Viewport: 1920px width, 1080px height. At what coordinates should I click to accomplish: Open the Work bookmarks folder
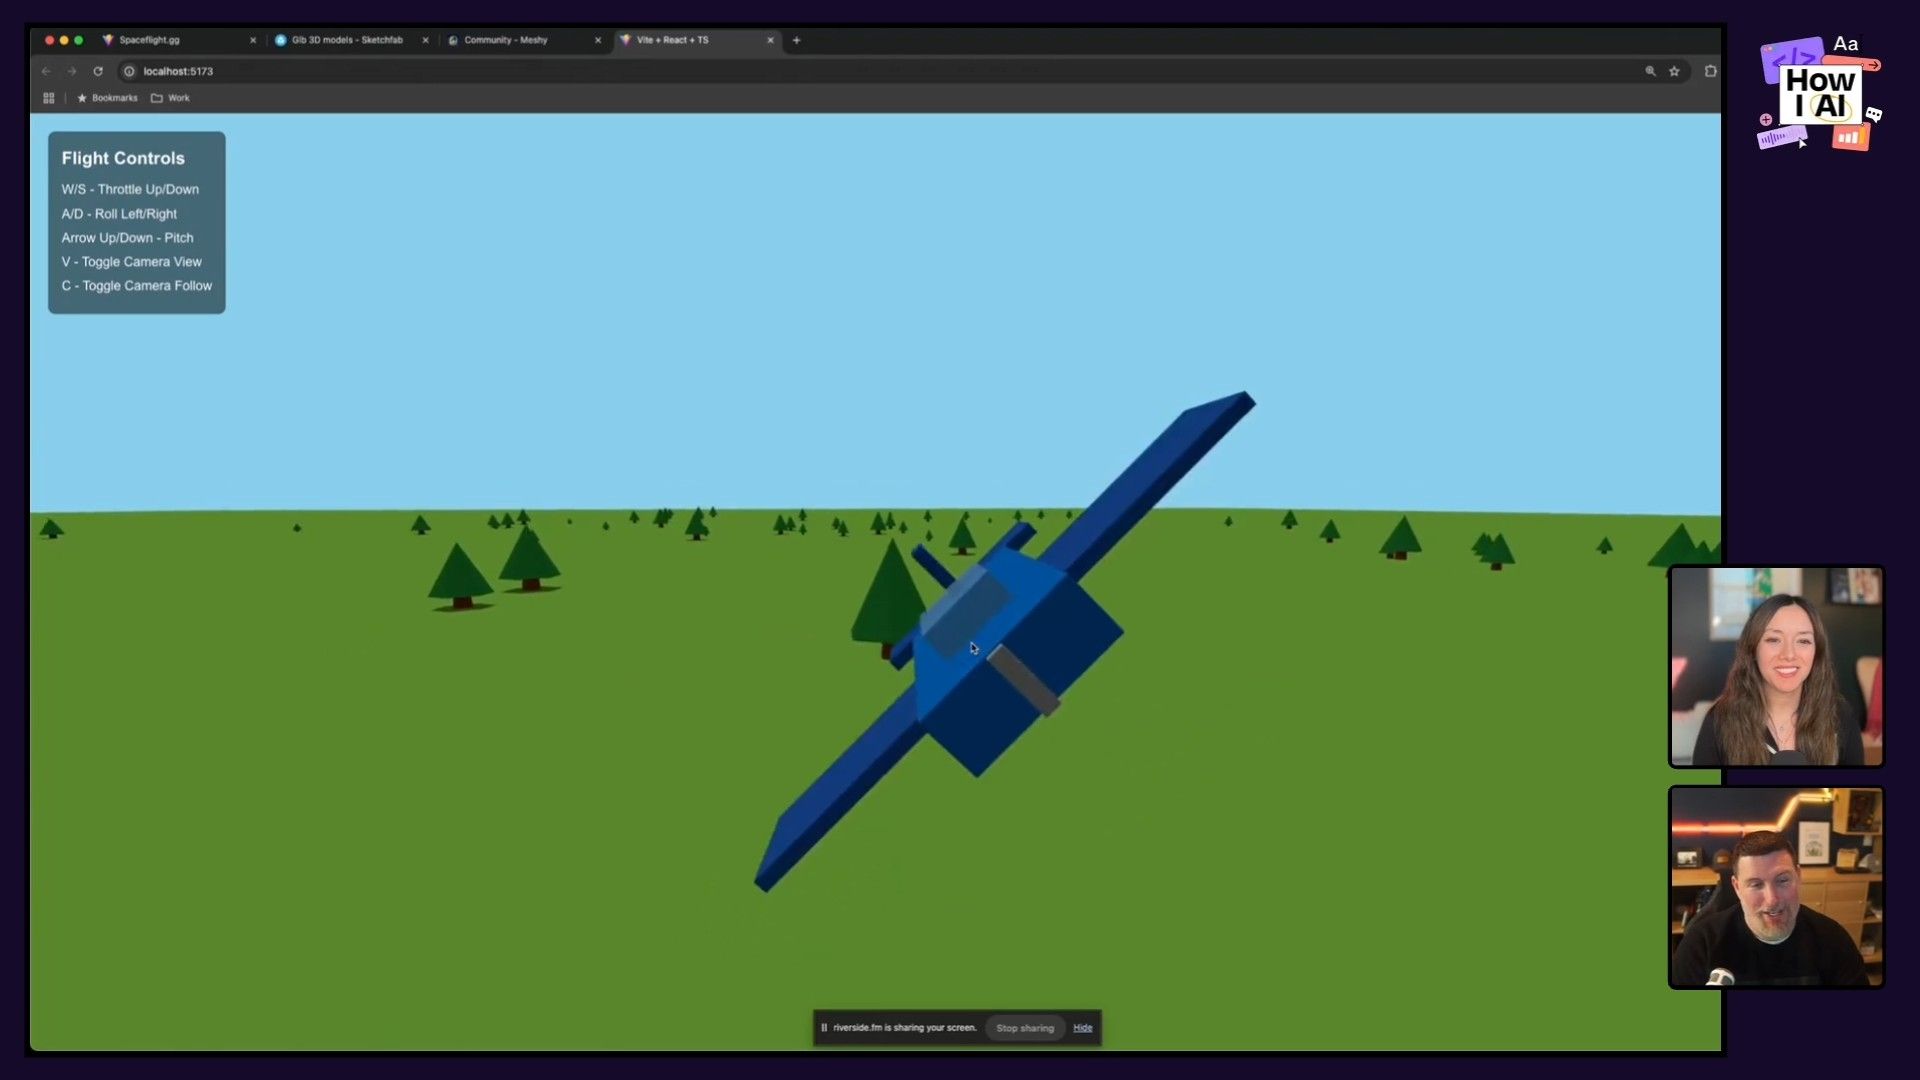[x=170, y=98]
